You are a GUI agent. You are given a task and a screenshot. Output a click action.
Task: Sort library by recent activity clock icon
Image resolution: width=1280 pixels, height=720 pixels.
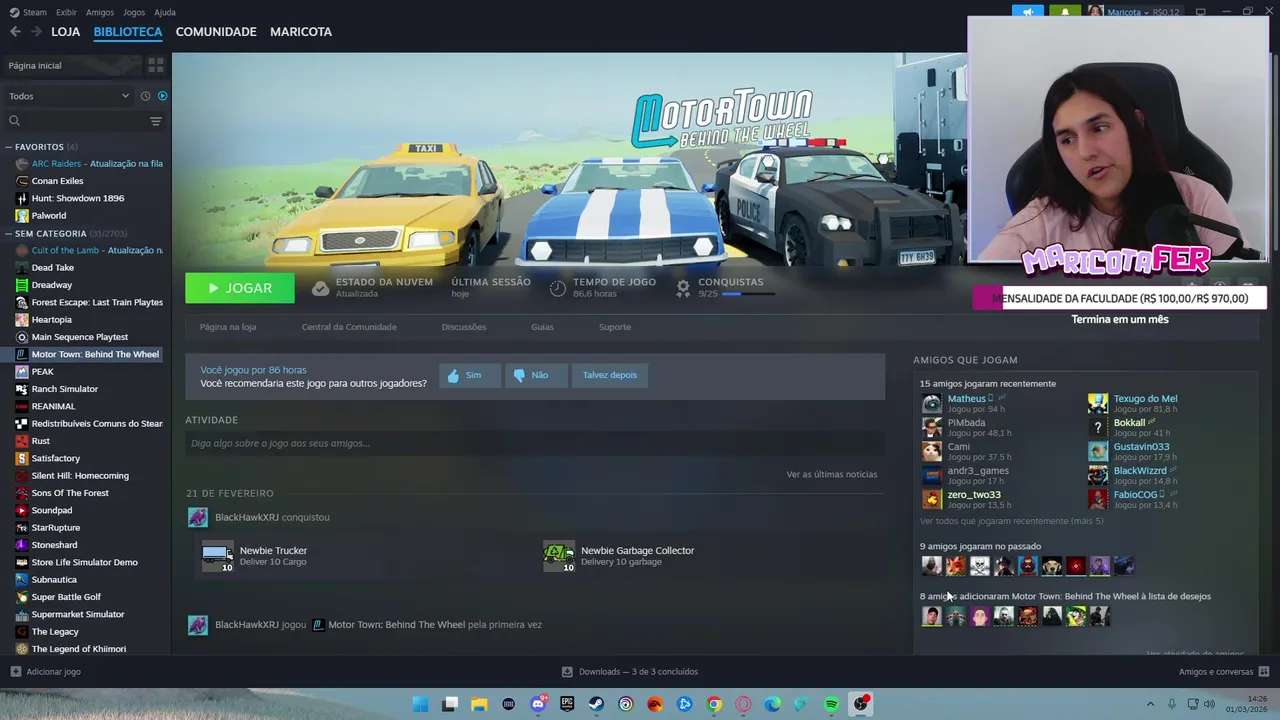click(x=145, y=96)
